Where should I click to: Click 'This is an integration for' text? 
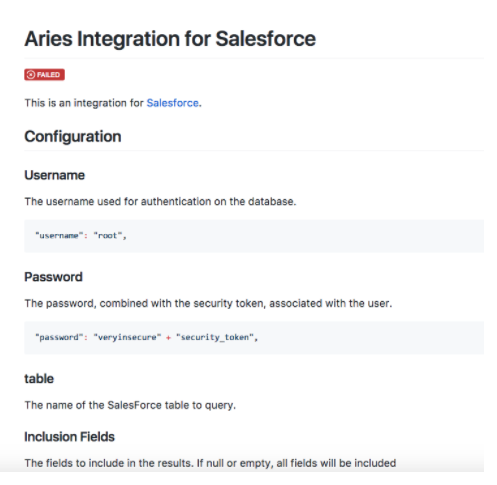pyautogui.click(x=84, y=103)
